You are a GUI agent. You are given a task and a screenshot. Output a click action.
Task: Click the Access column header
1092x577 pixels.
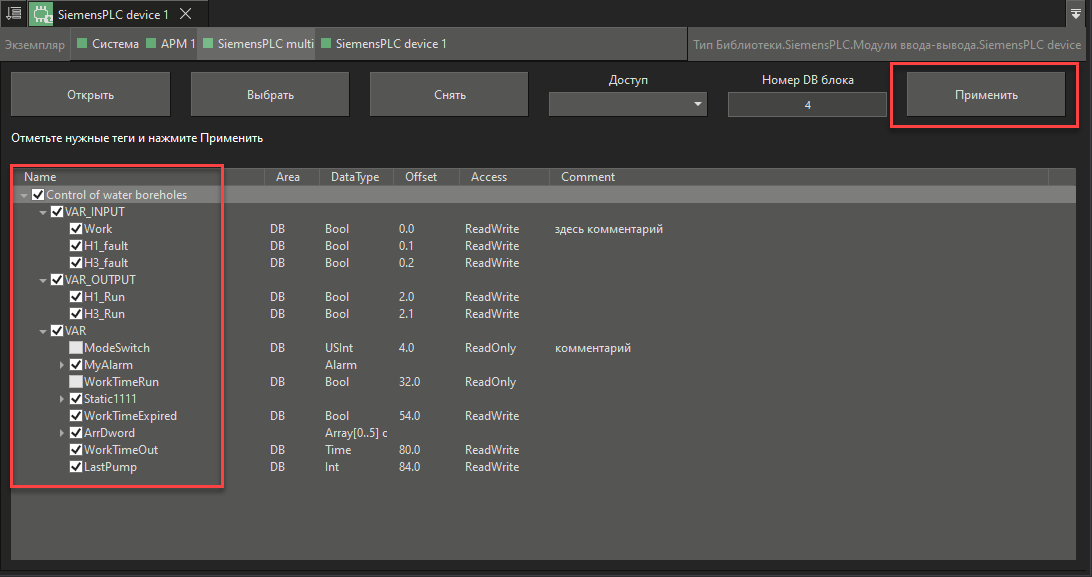[504, 177]
